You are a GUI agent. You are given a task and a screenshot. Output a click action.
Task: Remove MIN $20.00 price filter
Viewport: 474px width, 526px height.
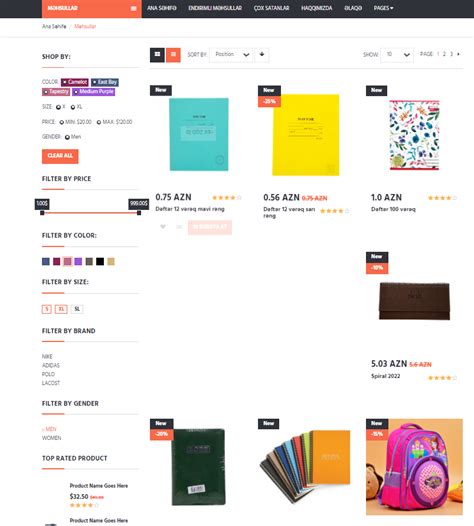click(x=62, y=122)
